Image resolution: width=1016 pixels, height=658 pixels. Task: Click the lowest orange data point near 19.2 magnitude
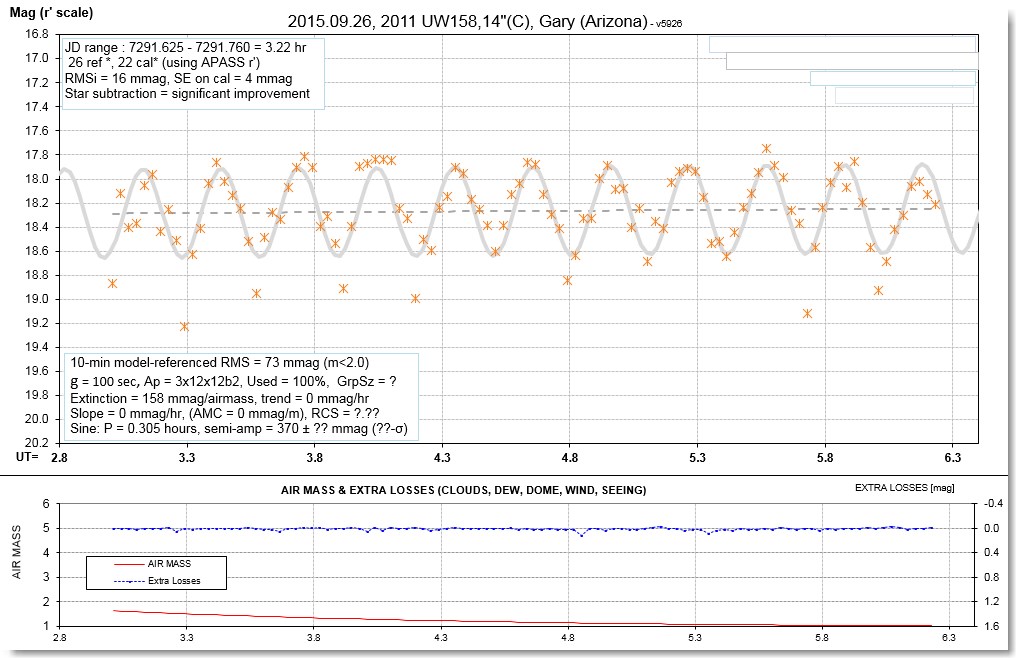184,326
